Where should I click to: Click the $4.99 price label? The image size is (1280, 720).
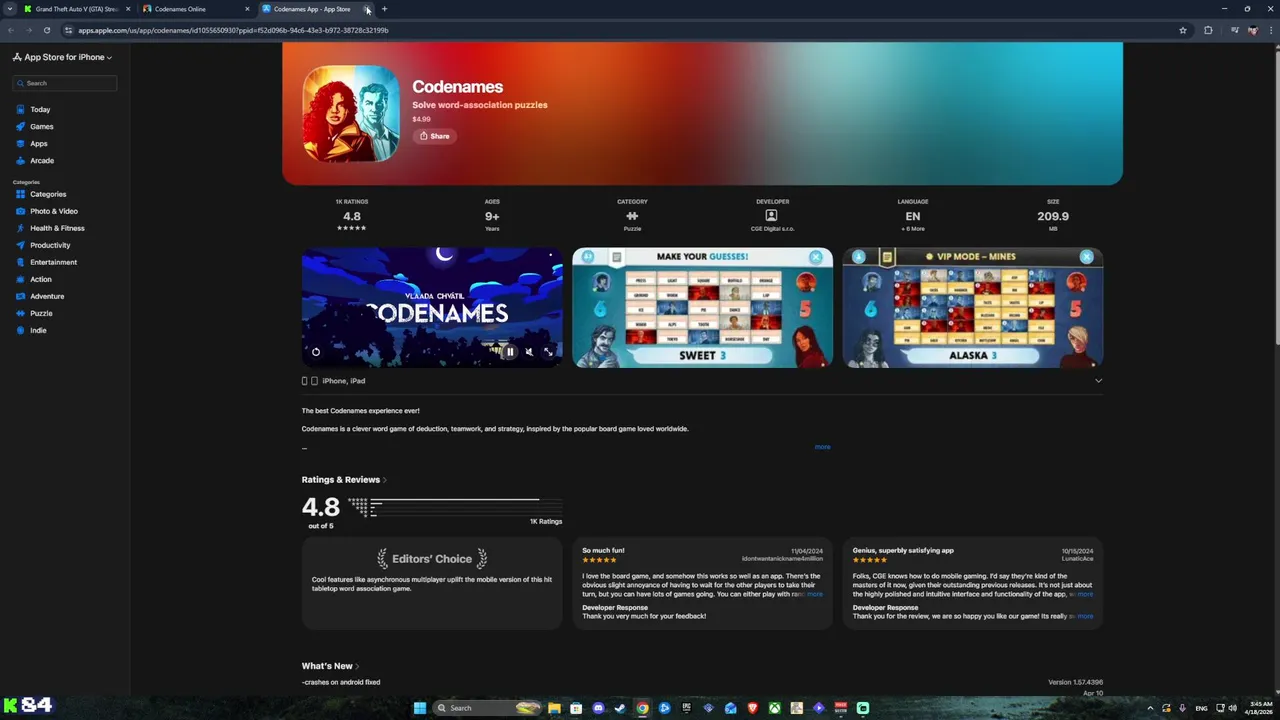421,119
